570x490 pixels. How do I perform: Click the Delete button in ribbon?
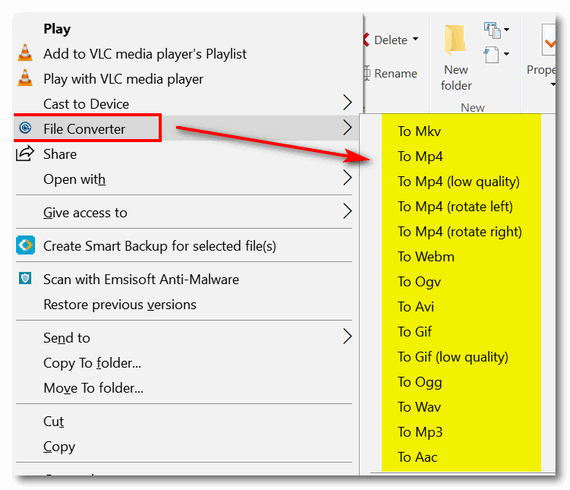point(391,40)
